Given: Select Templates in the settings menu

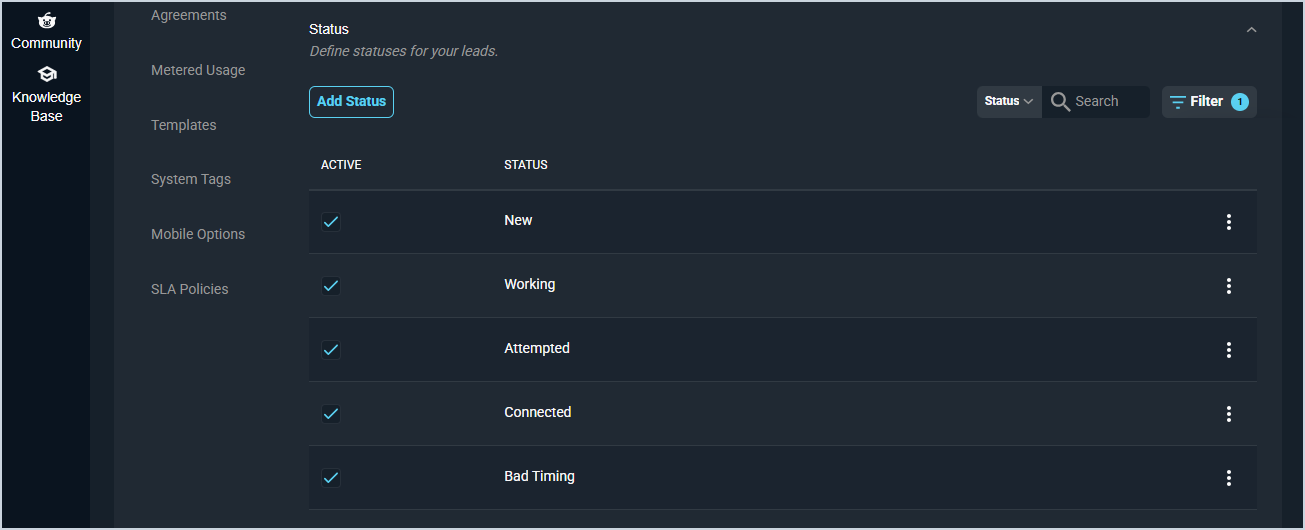Looking at the screenshot, I should [x=184, y=125].
